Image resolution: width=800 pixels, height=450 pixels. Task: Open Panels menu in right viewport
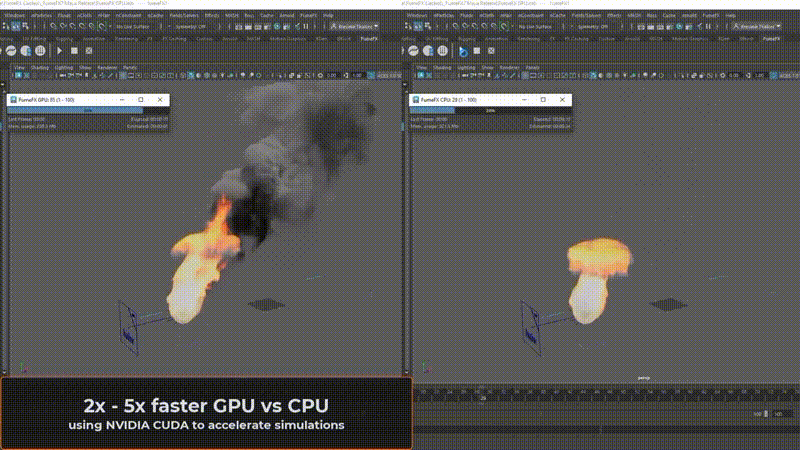tap(532, 67)
